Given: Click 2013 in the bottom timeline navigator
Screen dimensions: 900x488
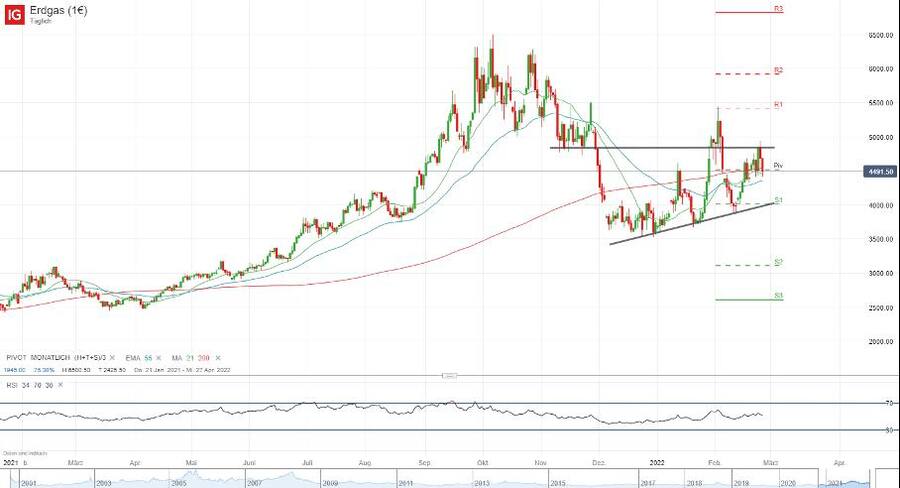Looking at the screenshot, I should 482,481.
